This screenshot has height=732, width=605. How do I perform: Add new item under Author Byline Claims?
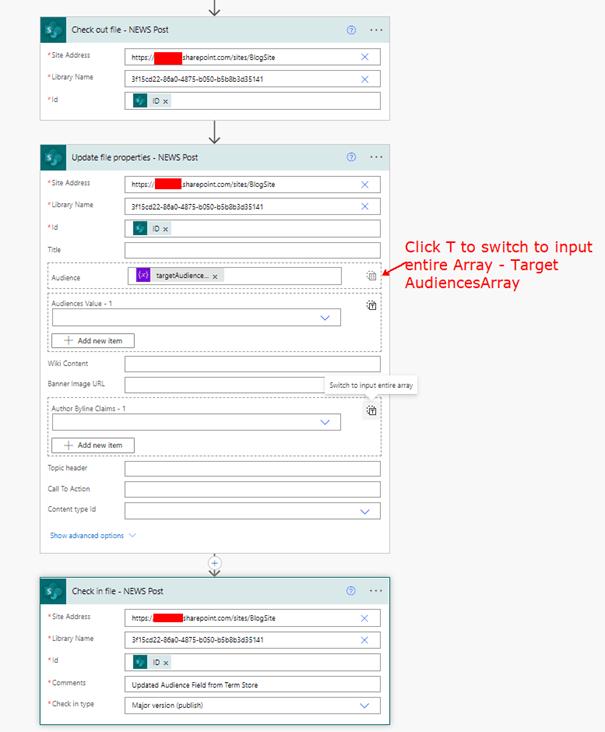coord(93,445)
